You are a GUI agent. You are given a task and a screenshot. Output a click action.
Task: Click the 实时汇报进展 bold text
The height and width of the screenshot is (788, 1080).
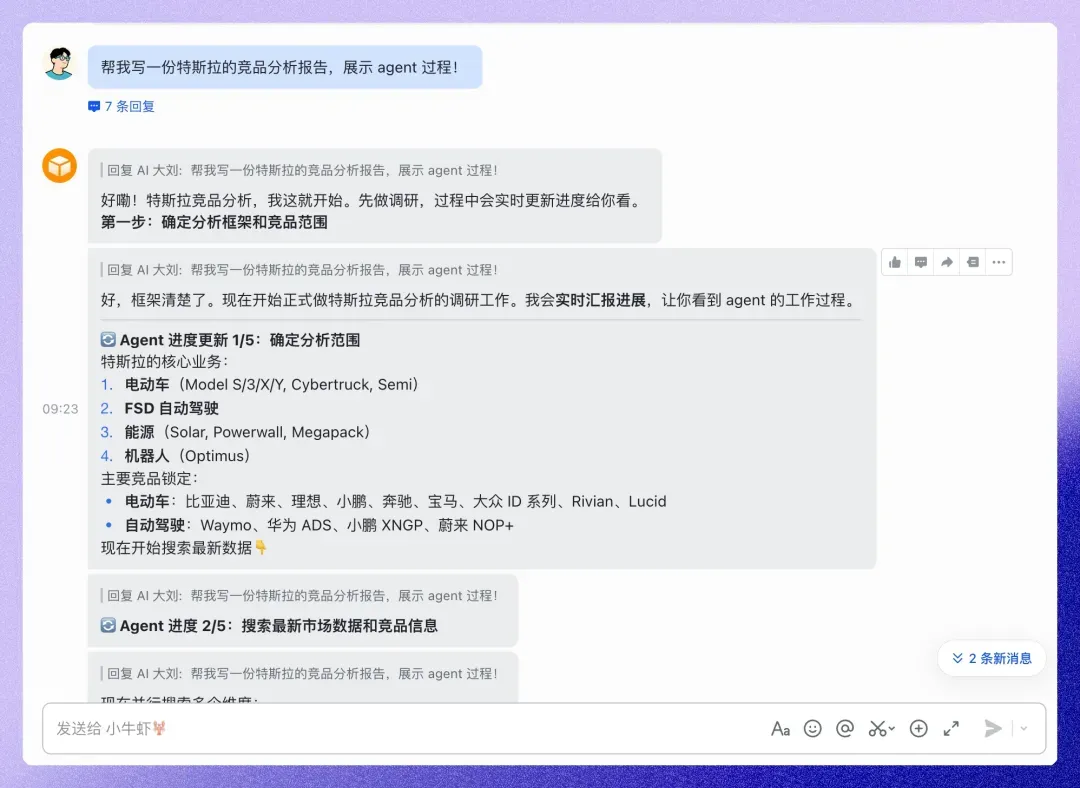[x=601, y=300]
